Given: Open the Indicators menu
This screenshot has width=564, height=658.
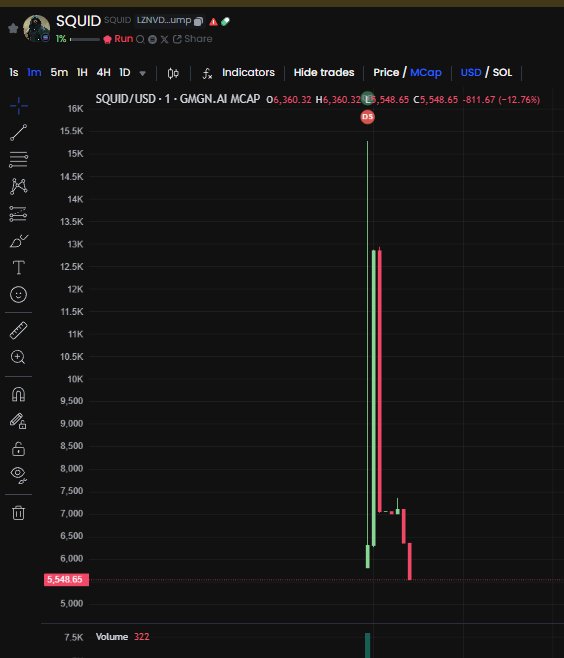Looking at the screenshot, I should [x=248, y=73].
